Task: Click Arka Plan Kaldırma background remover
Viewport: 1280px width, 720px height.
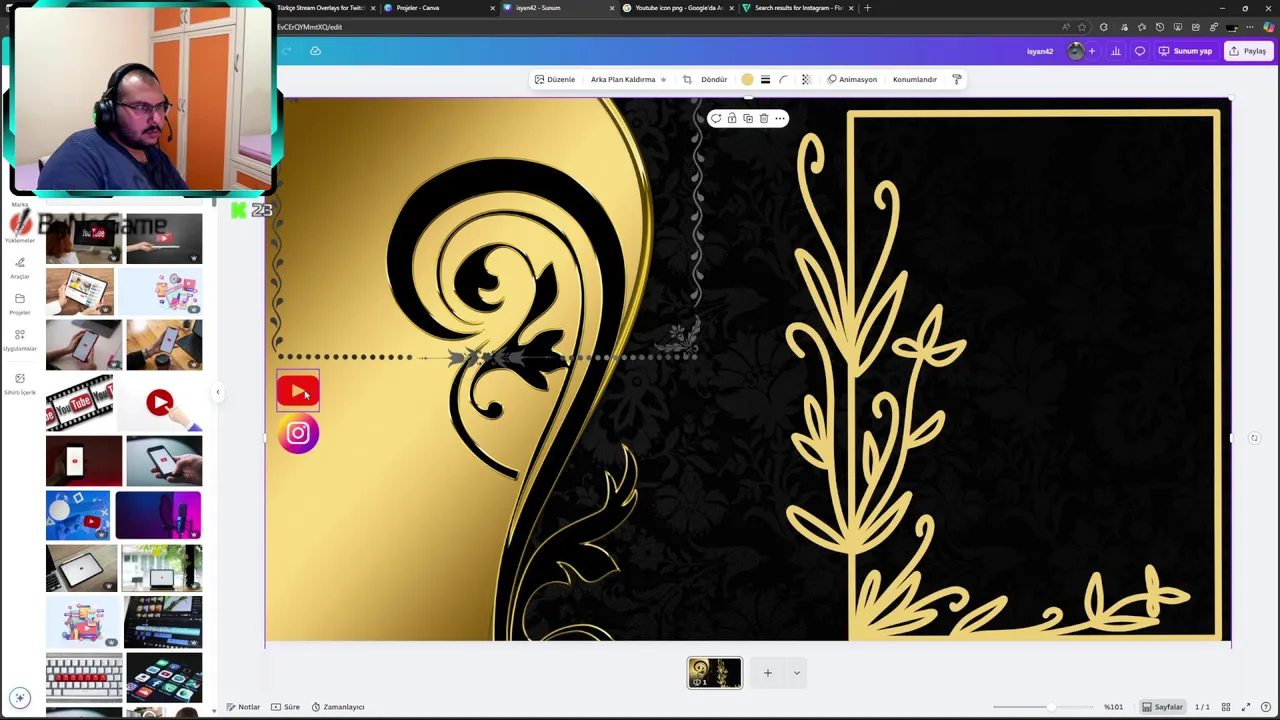Action: coord(628,79)
